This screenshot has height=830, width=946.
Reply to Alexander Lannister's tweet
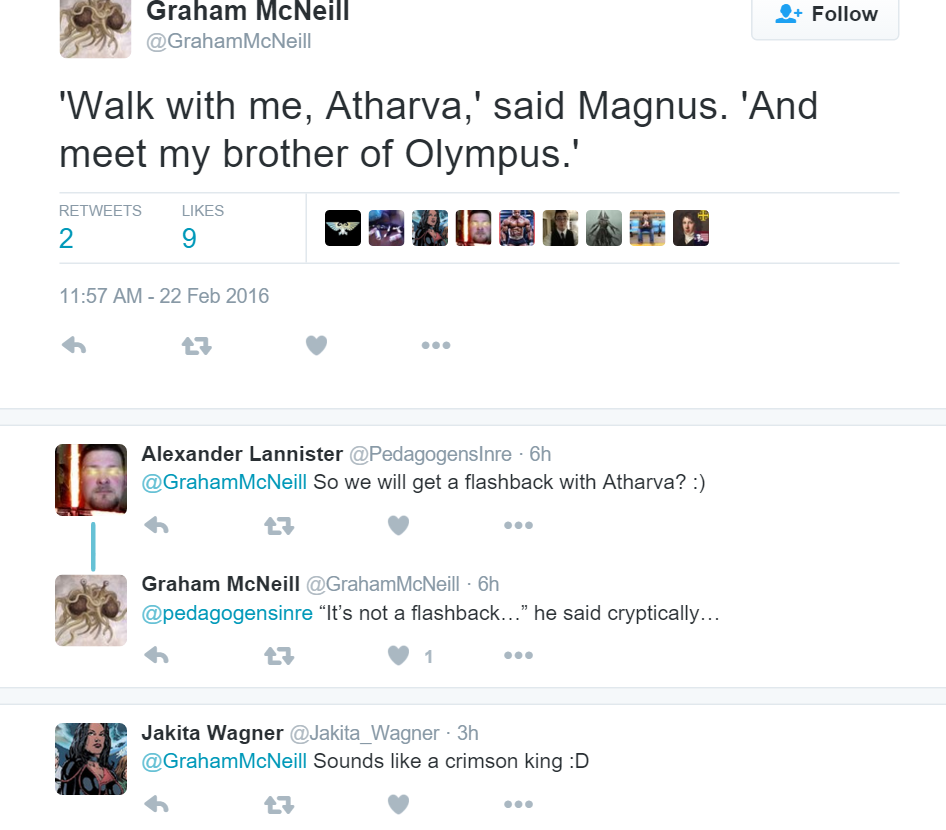[x=157, y=526]
